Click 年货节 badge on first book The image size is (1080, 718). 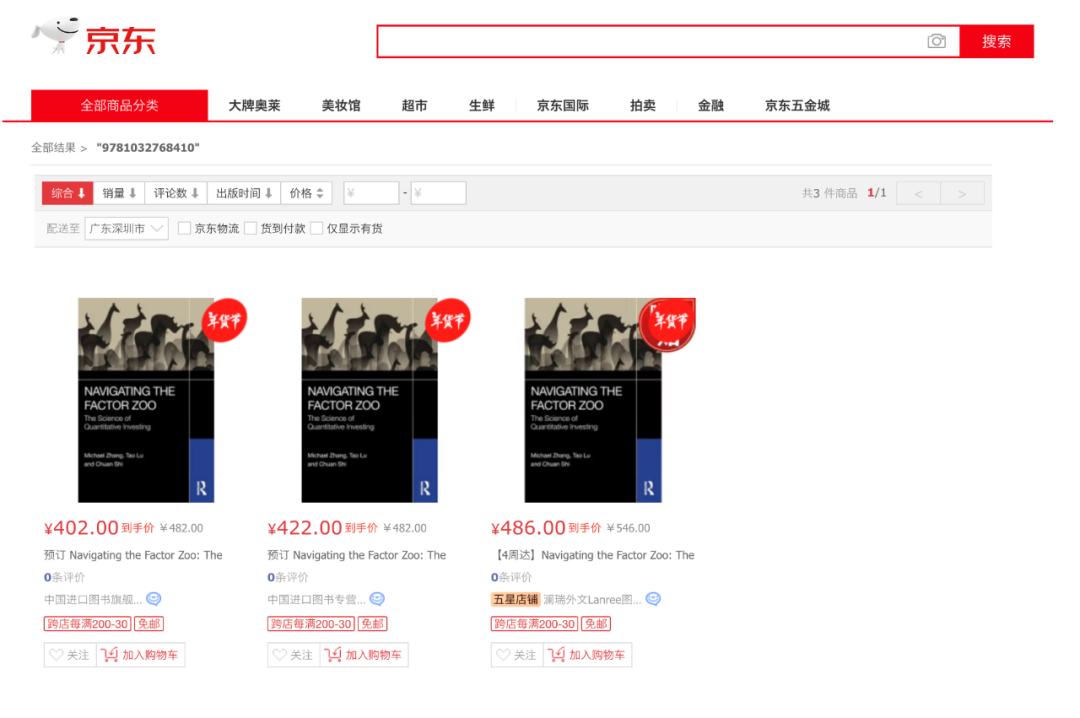point(224,320)
